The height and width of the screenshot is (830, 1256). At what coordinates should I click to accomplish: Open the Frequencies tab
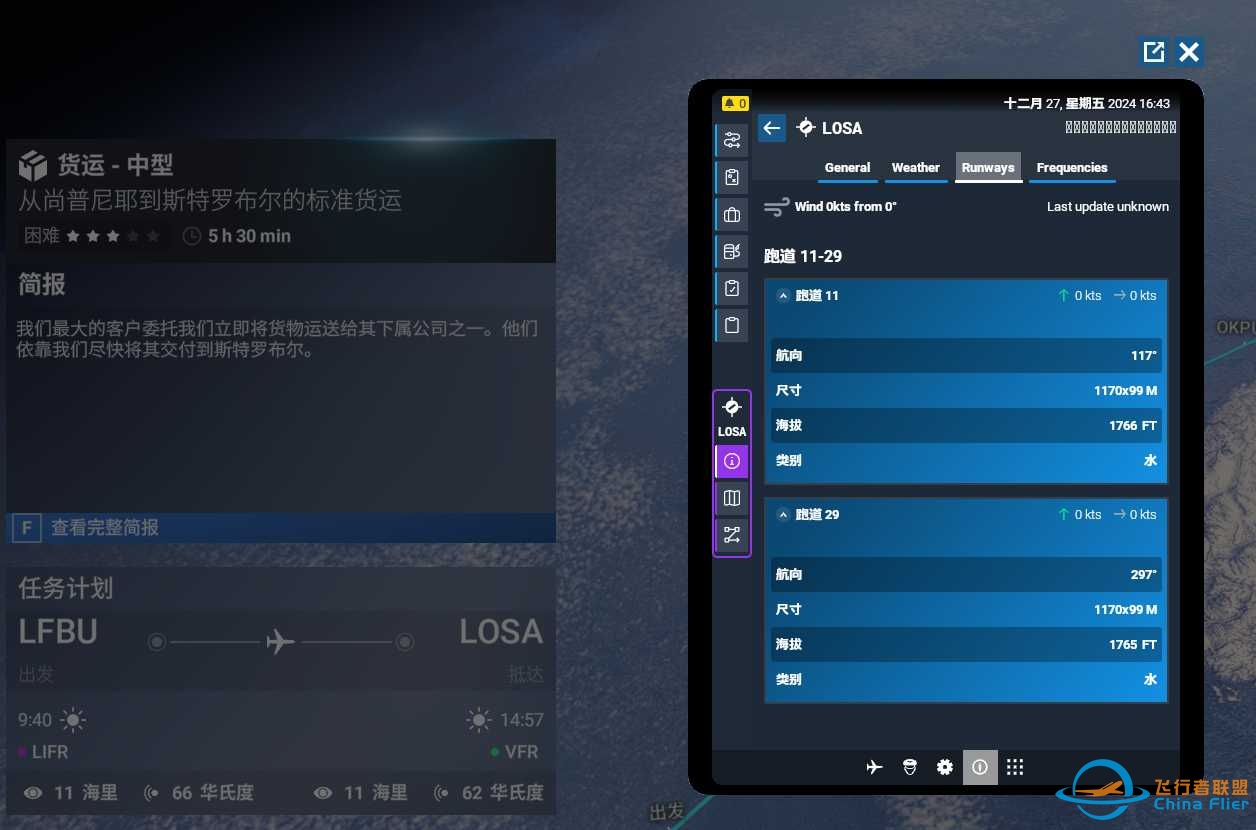(x=1071, y=168)
